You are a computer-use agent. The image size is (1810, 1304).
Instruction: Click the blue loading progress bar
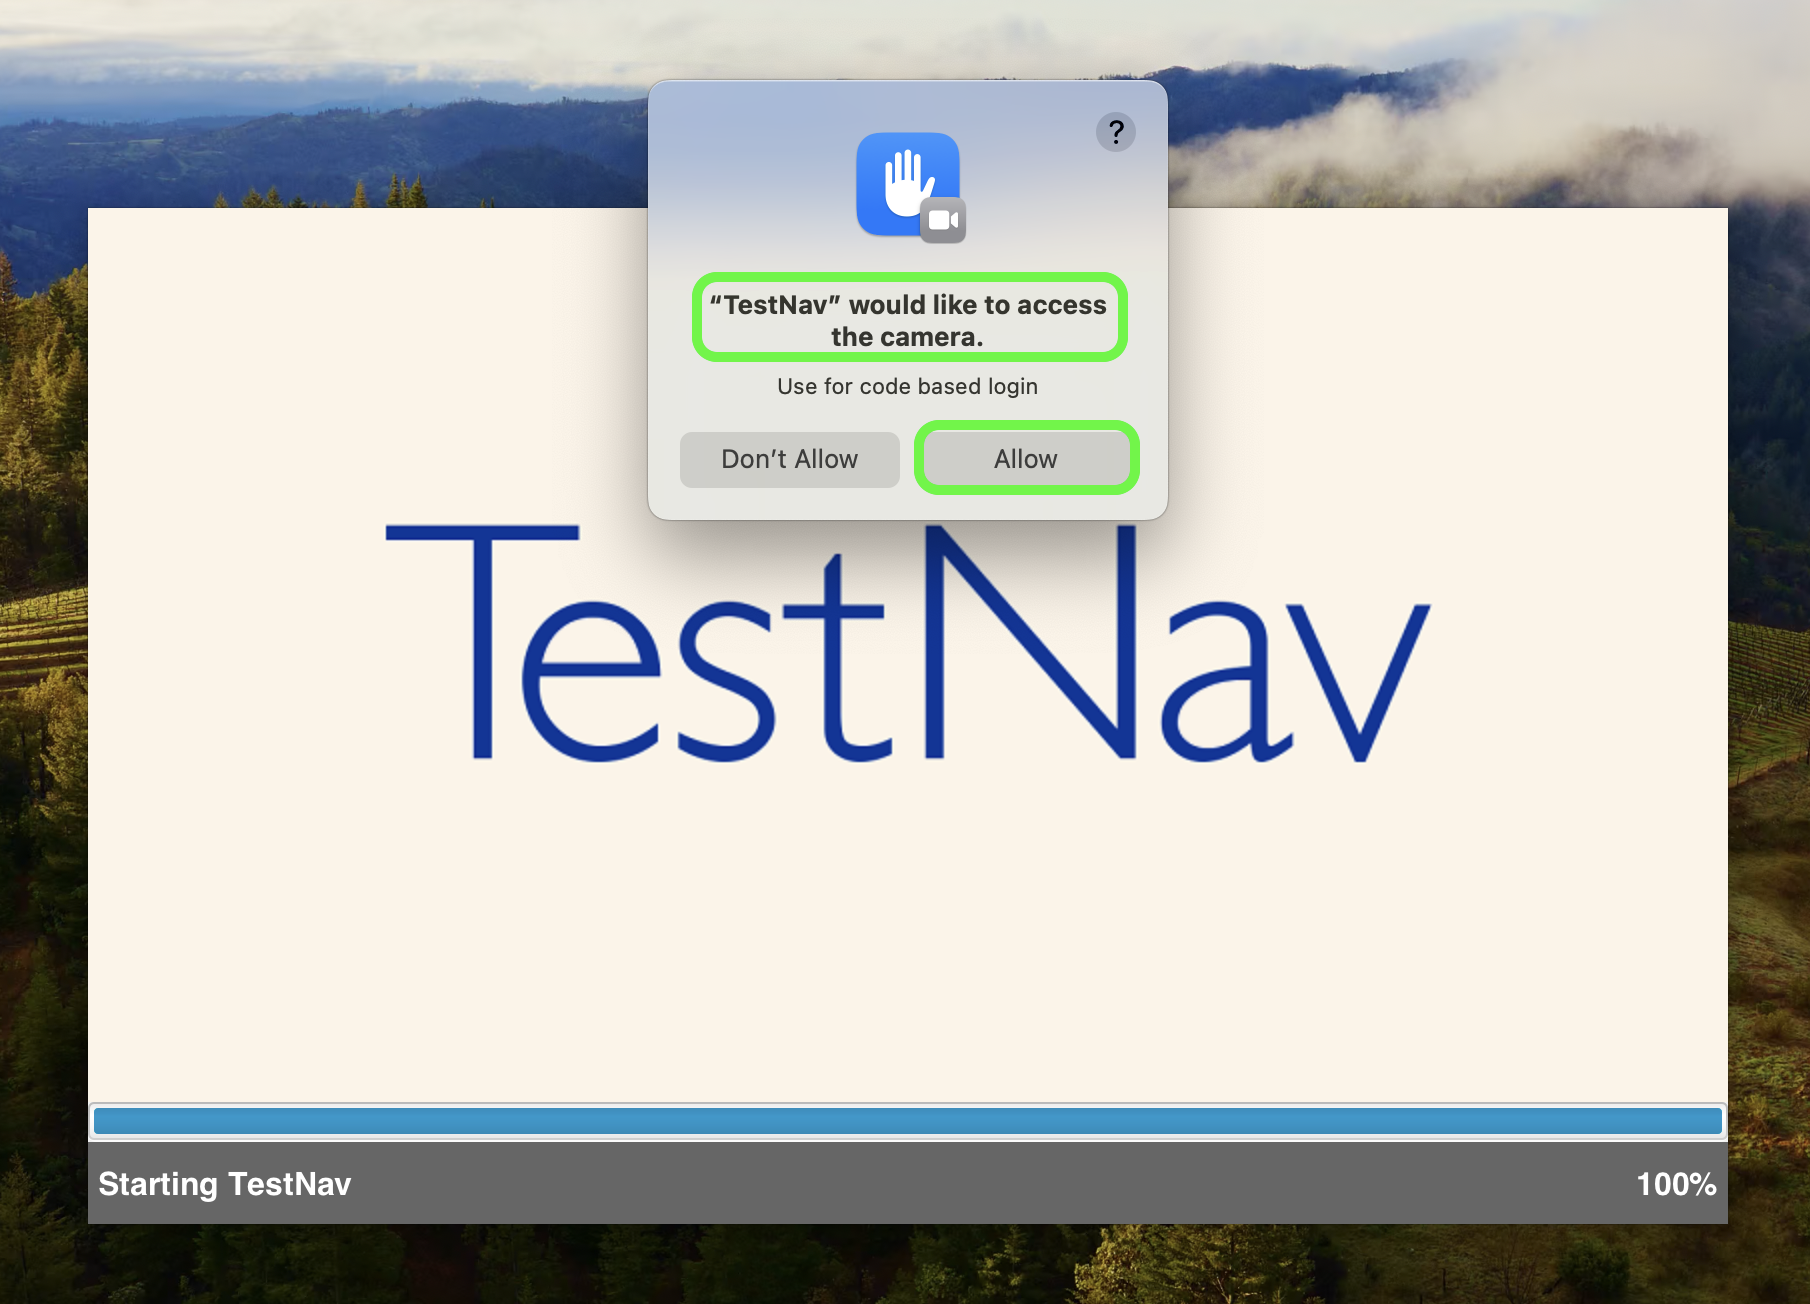(908, 1121)
